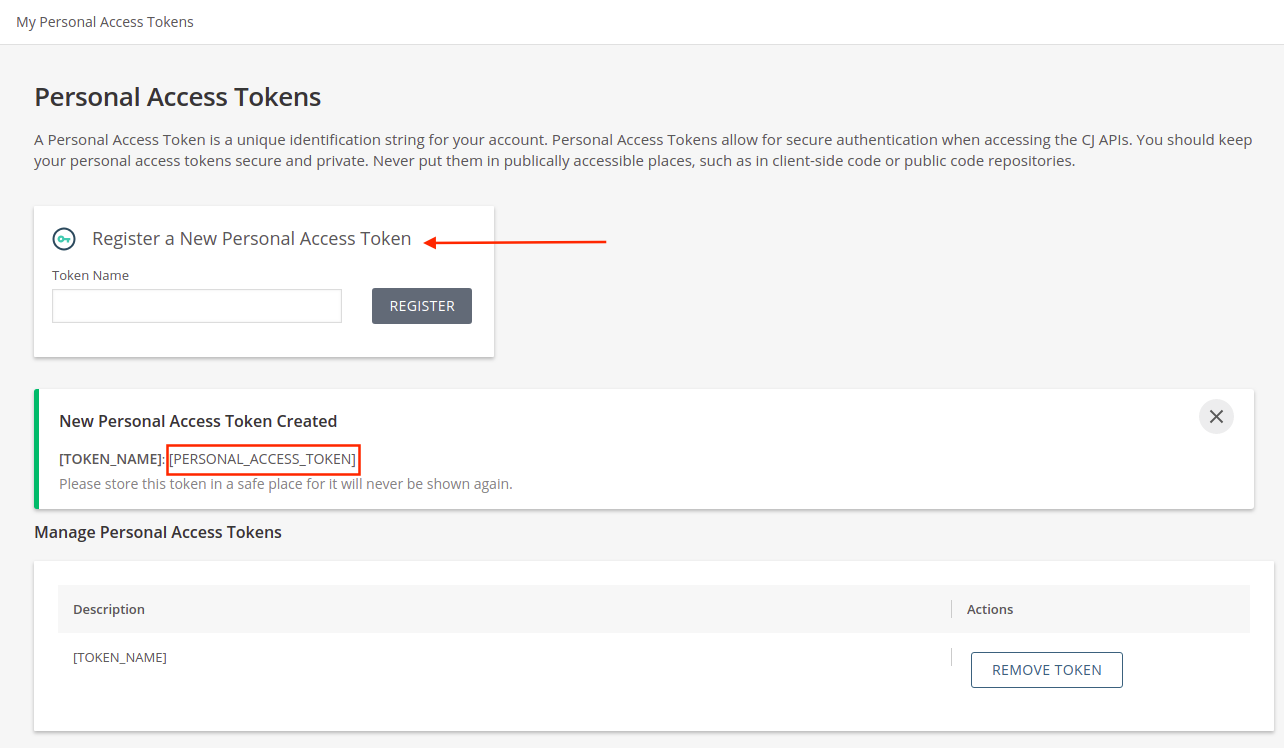This screenshot has height=748, width=1284.
Task: Focus the Token Name input field
Action: tap(197, 306)
